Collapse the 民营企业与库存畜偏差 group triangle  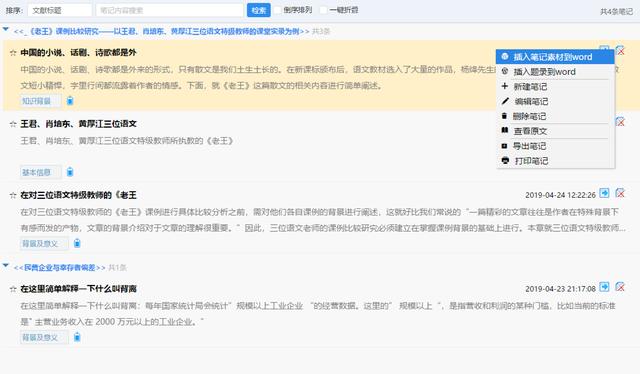pyautogui.click(x=6, y=266)
